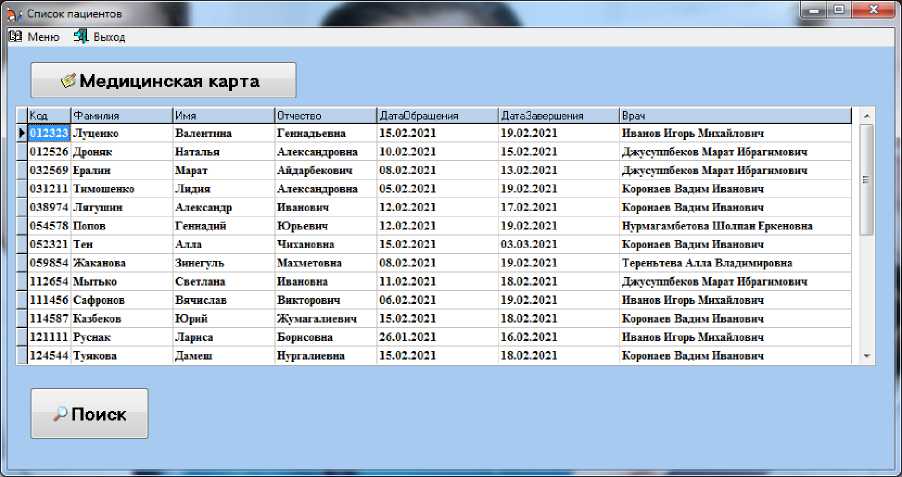Click the scrollbar up arrow of the table
Screen dimensions: 902x477
(x=867, y=116)
